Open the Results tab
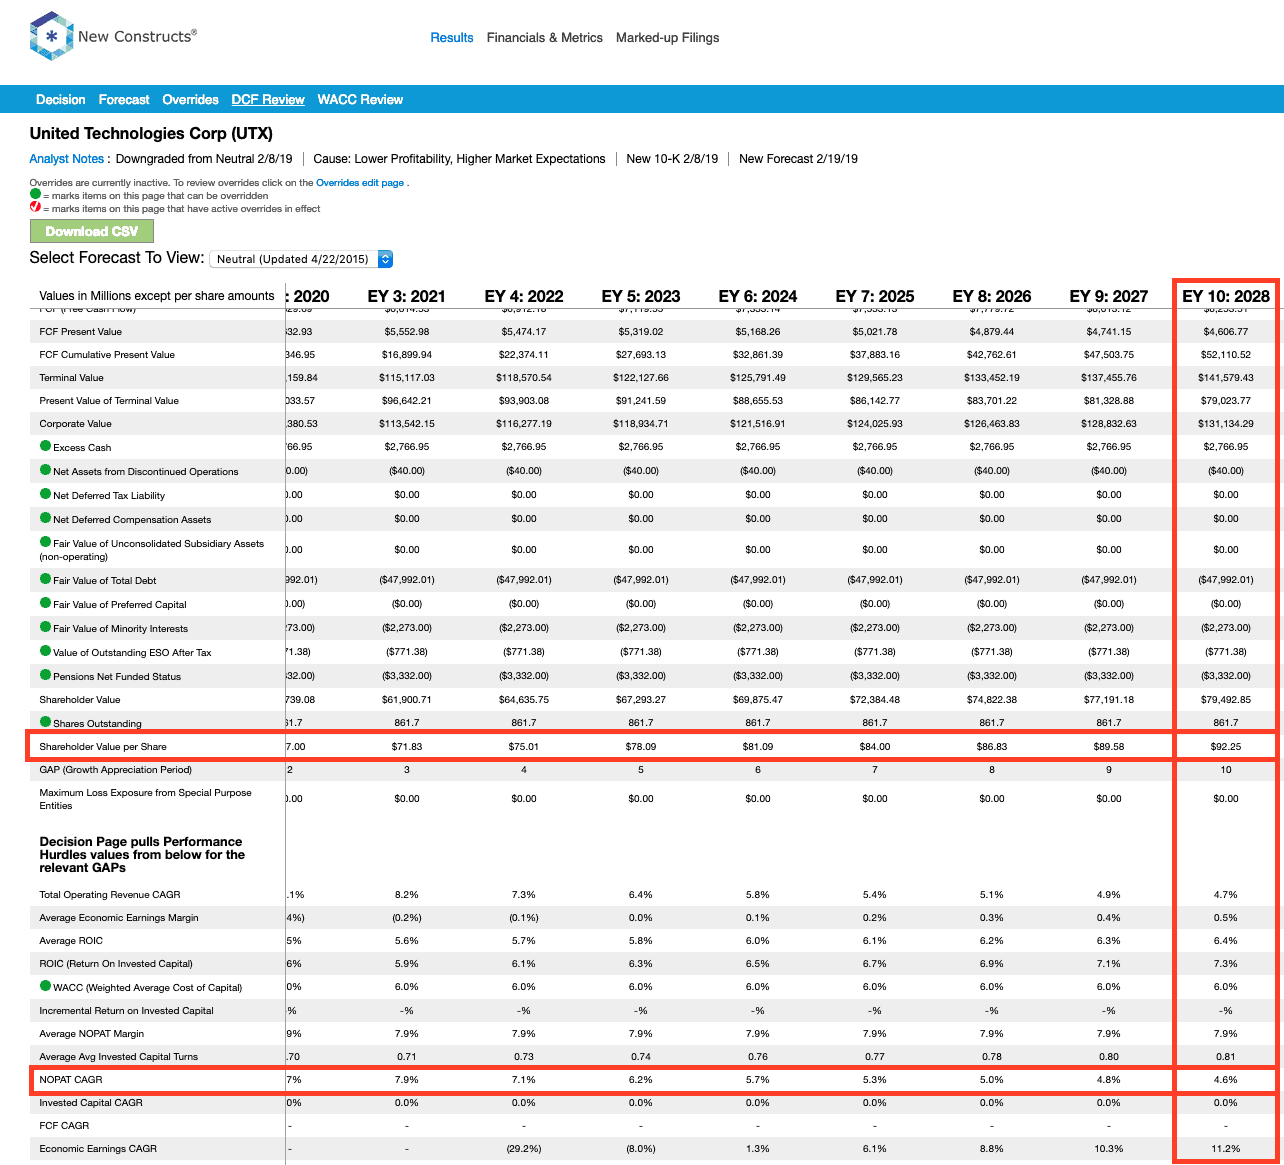This screenshot has width=1284, height=1165. [452, 38]
